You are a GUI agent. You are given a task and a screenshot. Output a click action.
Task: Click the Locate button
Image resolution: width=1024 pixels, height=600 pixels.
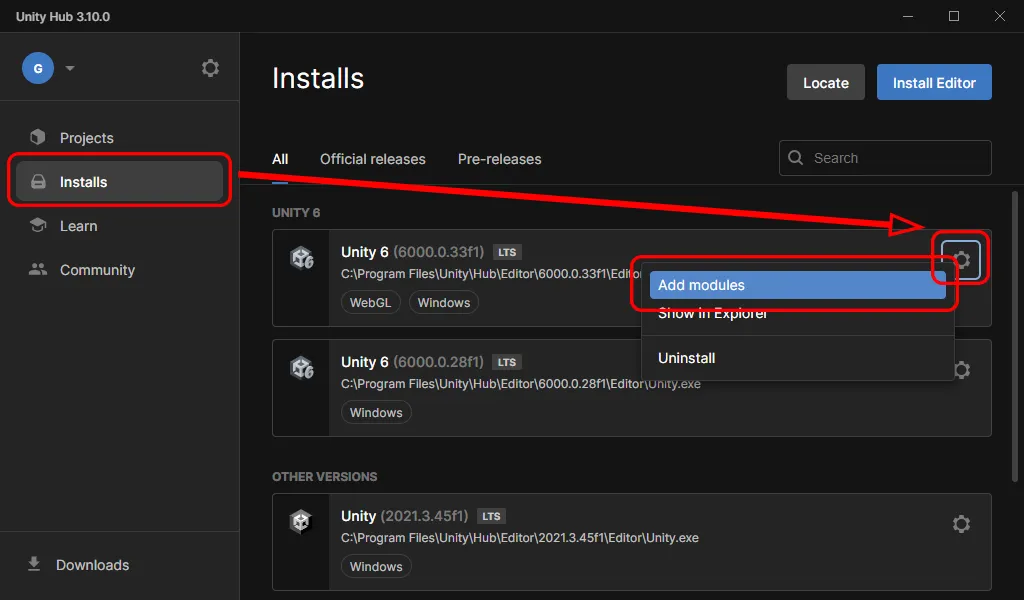click(825, 83)
